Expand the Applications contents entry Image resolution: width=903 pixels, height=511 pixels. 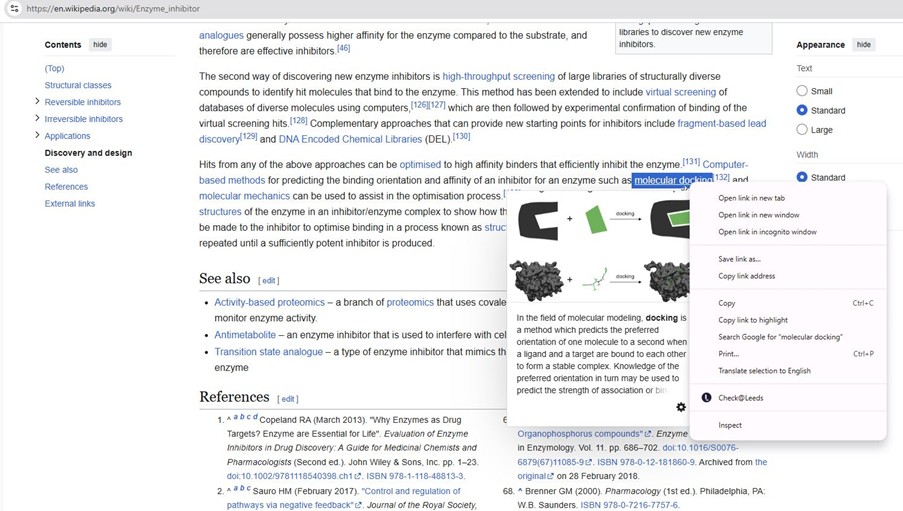tap(37, 136)
